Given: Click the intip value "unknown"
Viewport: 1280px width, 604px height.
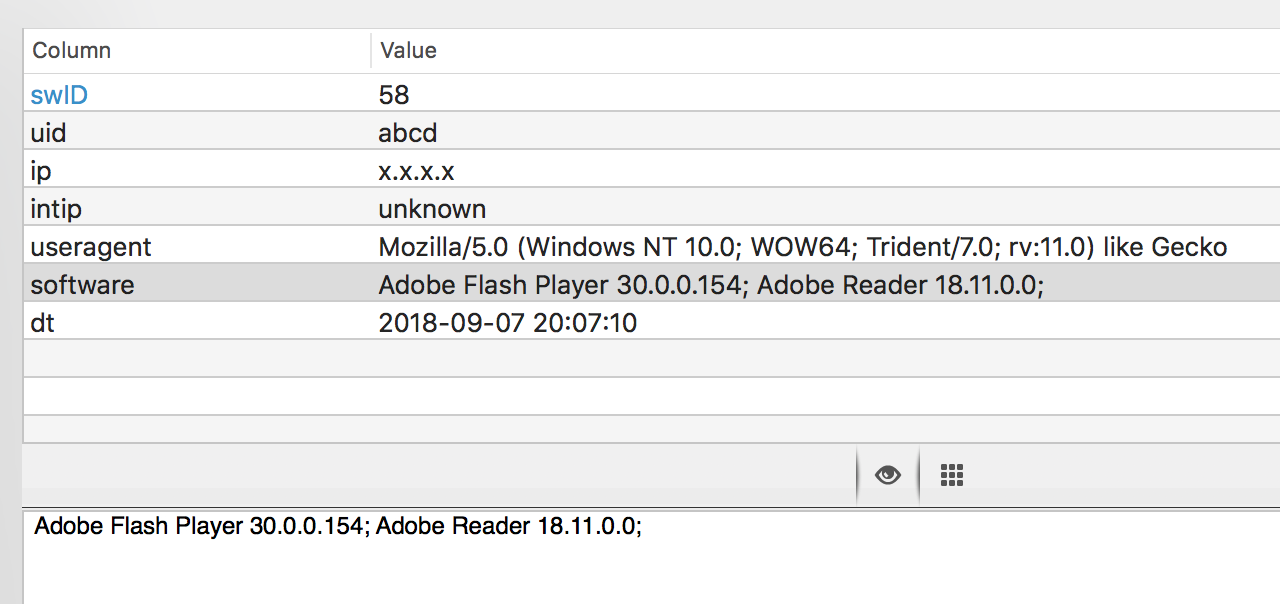Looking at the screenshot, I should [432, 209].
